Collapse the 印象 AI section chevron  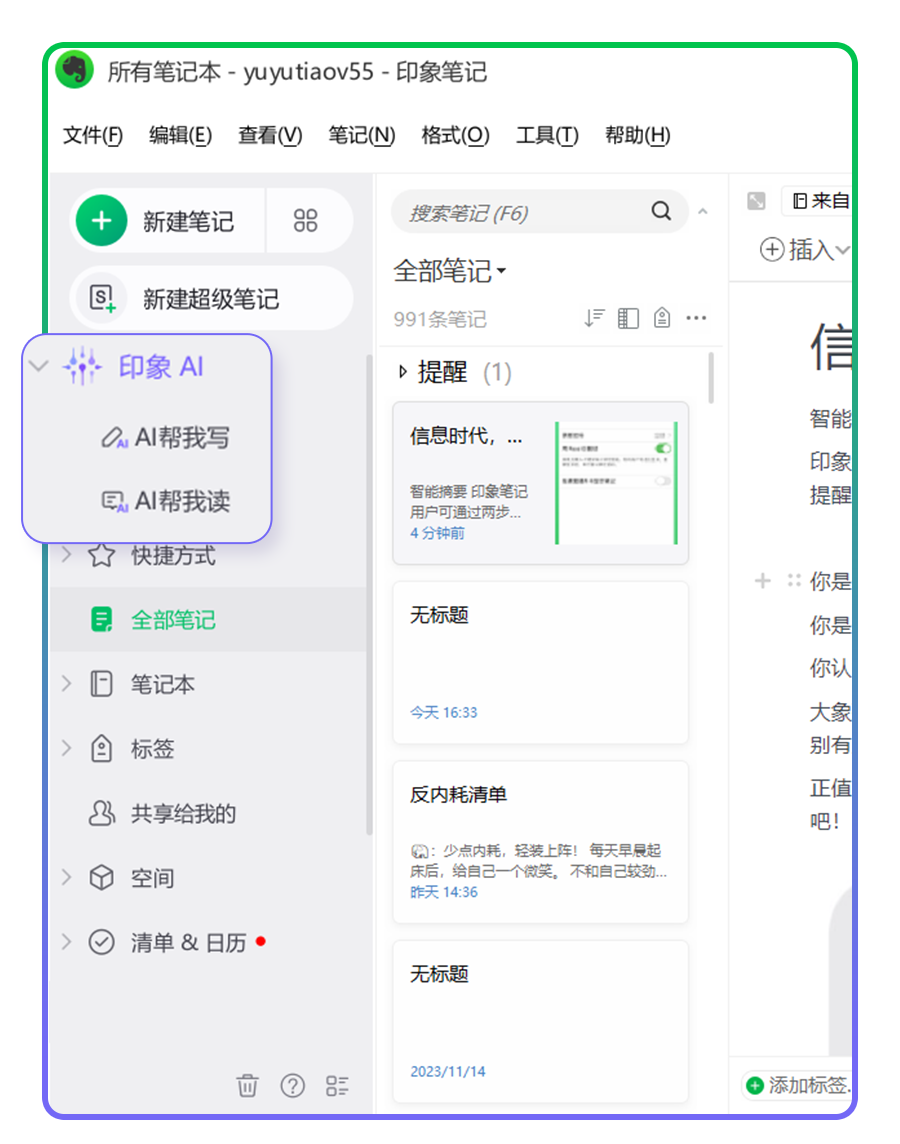pos(39,366)
